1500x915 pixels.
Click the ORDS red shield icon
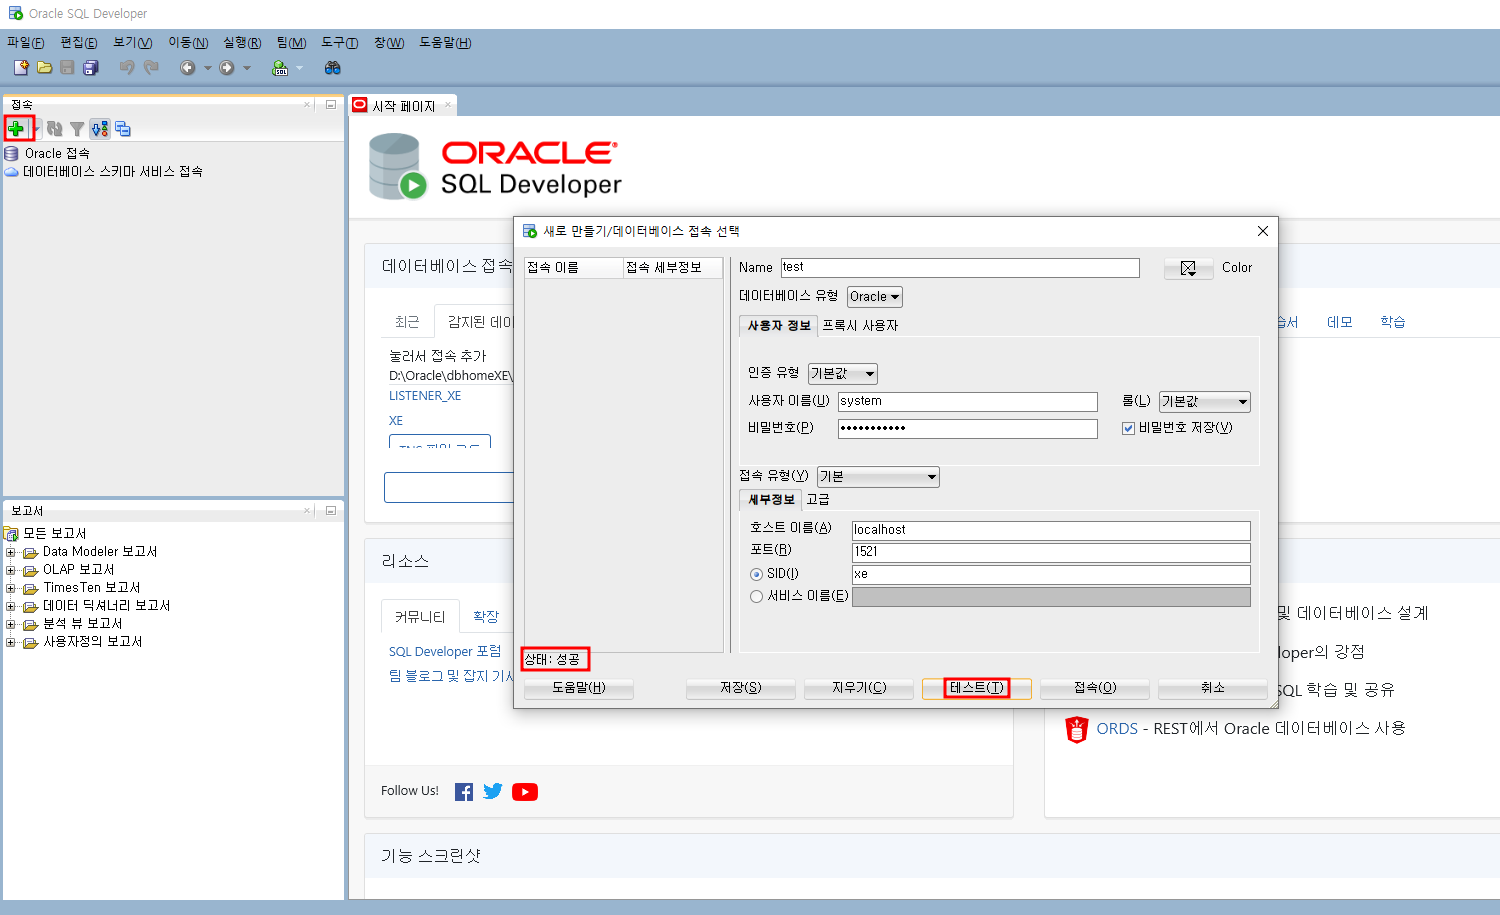click(1076, 730)
